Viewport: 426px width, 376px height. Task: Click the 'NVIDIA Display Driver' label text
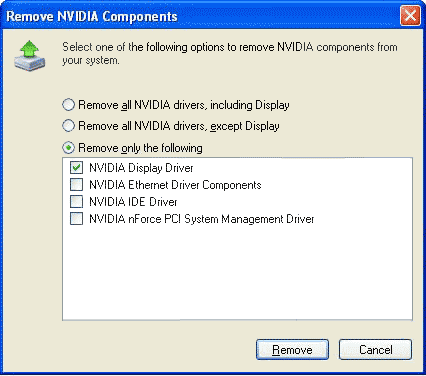point(141,168)
